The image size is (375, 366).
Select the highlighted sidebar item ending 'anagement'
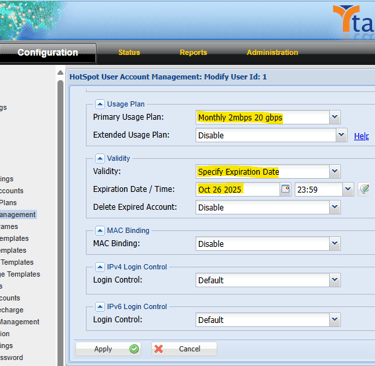18,215
